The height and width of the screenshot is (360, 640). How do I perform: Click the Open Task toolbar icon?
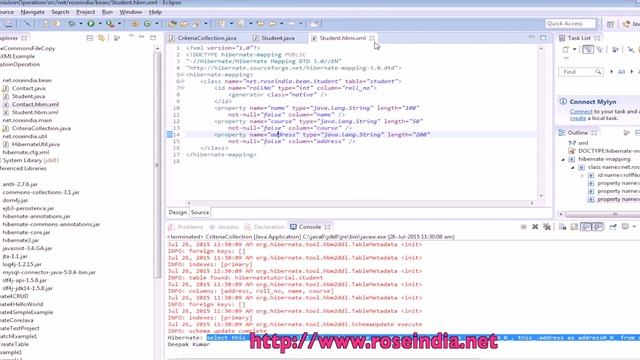pyautogui.click(x=184, y=24)
